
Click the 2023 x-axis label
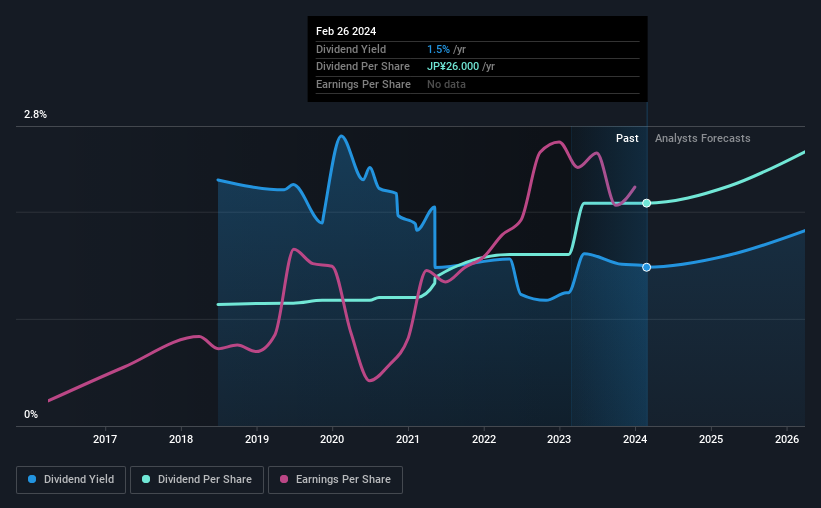pos(559,439)
